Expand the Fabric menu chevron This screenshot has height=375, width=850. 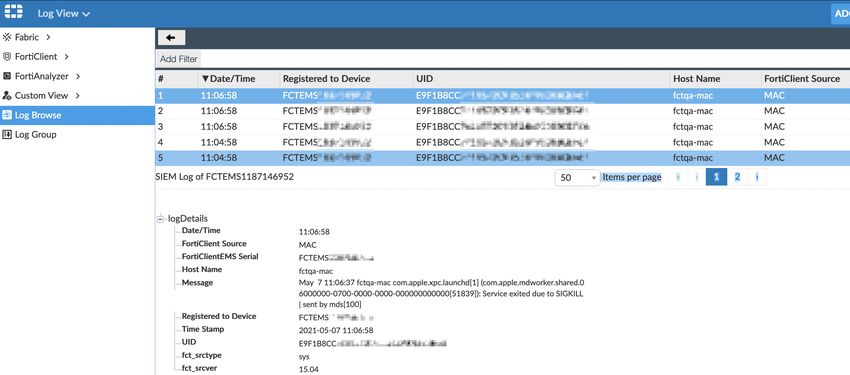pyautogui.click(x=48, y=37)
